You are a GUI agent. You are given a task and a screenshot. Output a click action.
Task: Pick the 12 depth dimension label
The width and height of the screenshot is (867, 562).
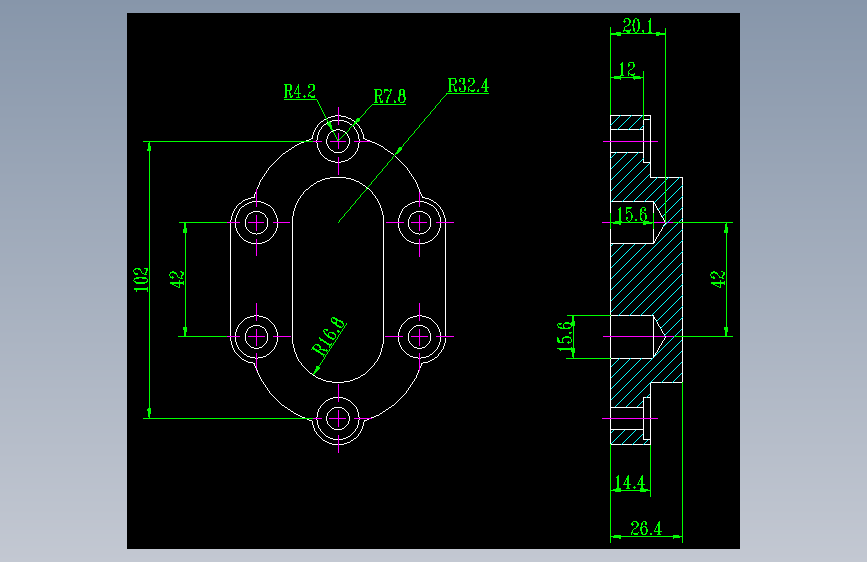click(627, 70)
